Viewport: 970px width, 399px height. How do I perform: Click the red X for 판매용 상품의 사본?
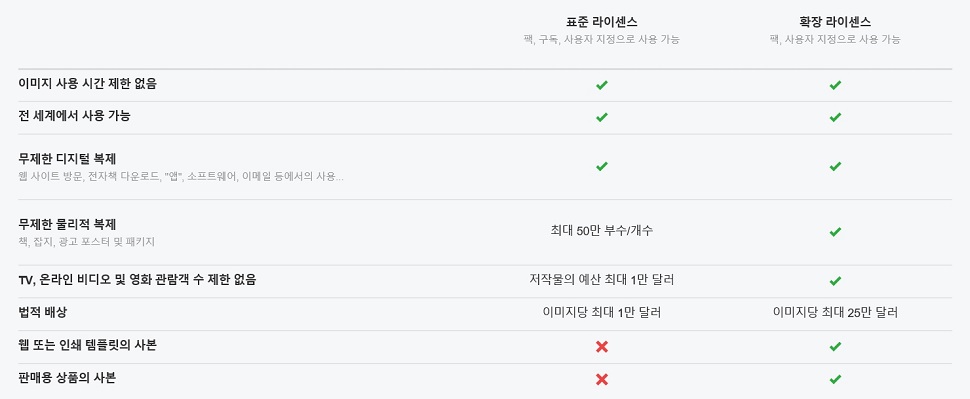point(601,379)
